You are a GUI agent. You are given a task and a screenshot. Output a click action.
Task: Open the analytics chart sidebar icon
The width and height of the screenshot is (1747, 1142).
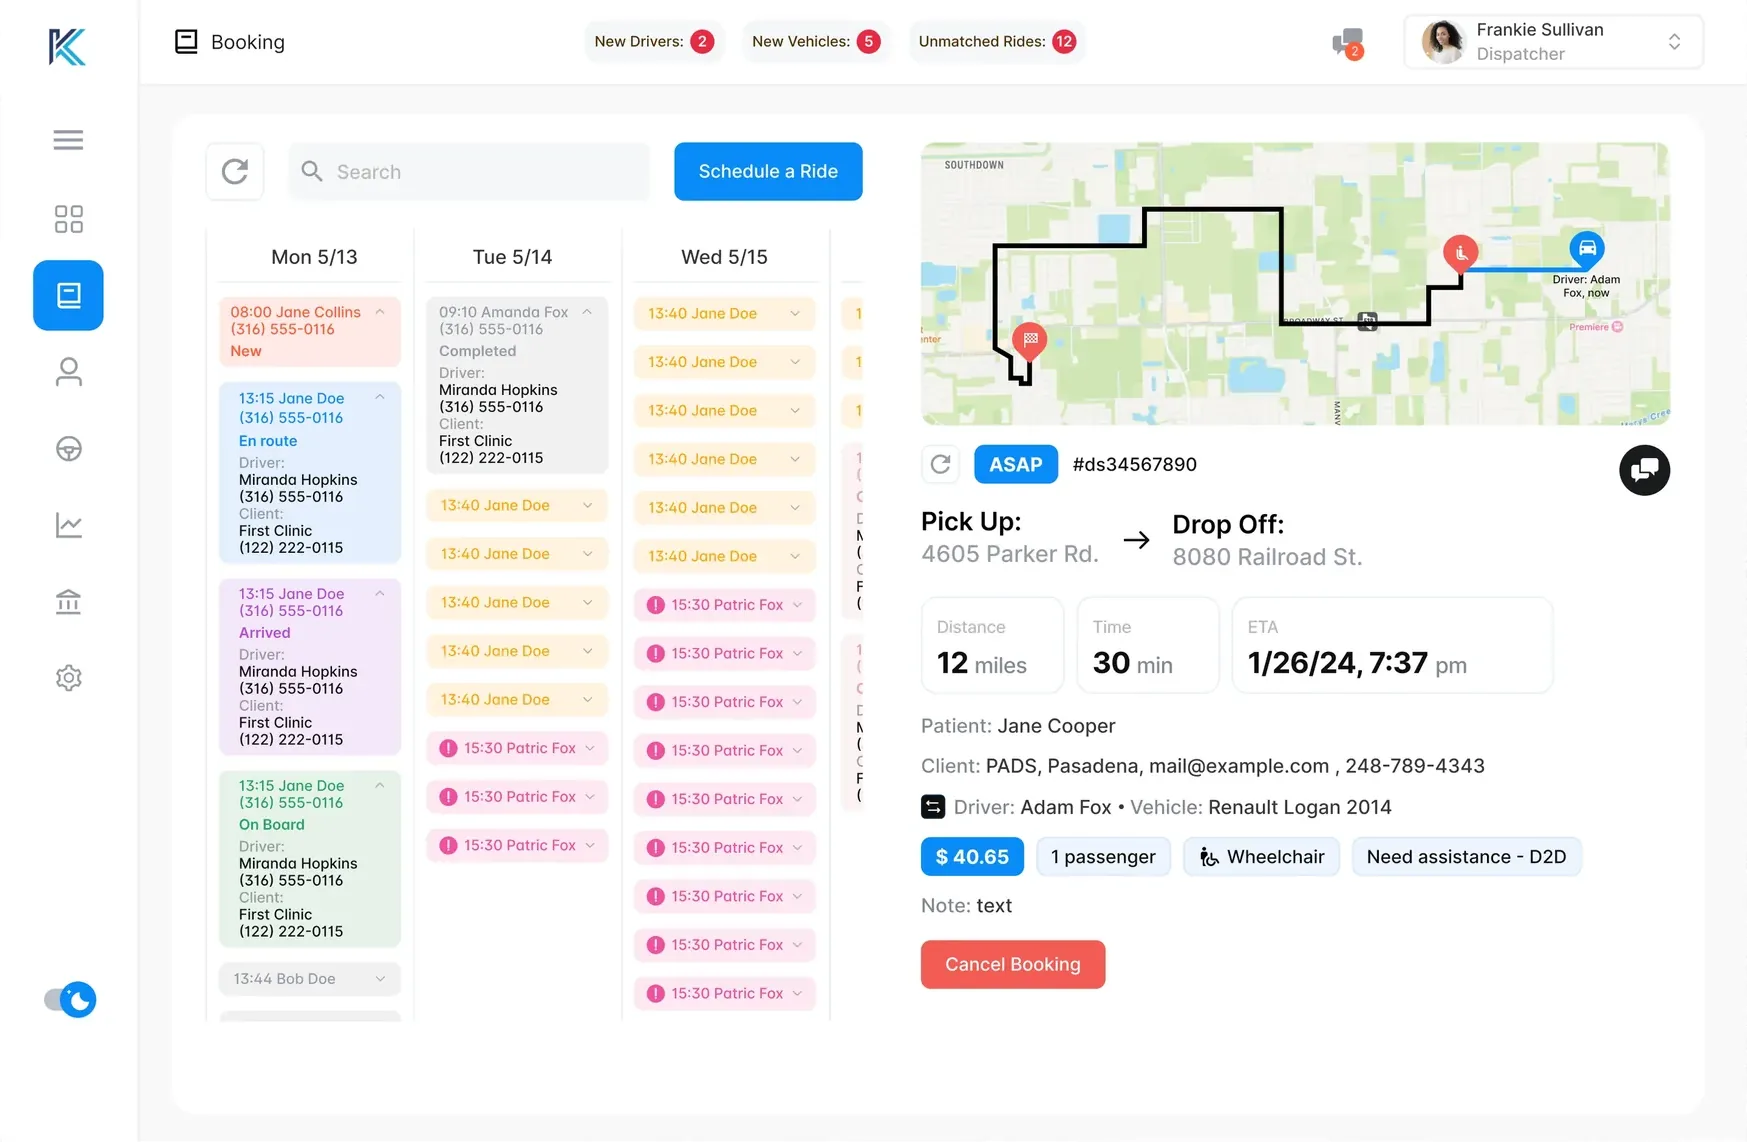pos(68,525)
